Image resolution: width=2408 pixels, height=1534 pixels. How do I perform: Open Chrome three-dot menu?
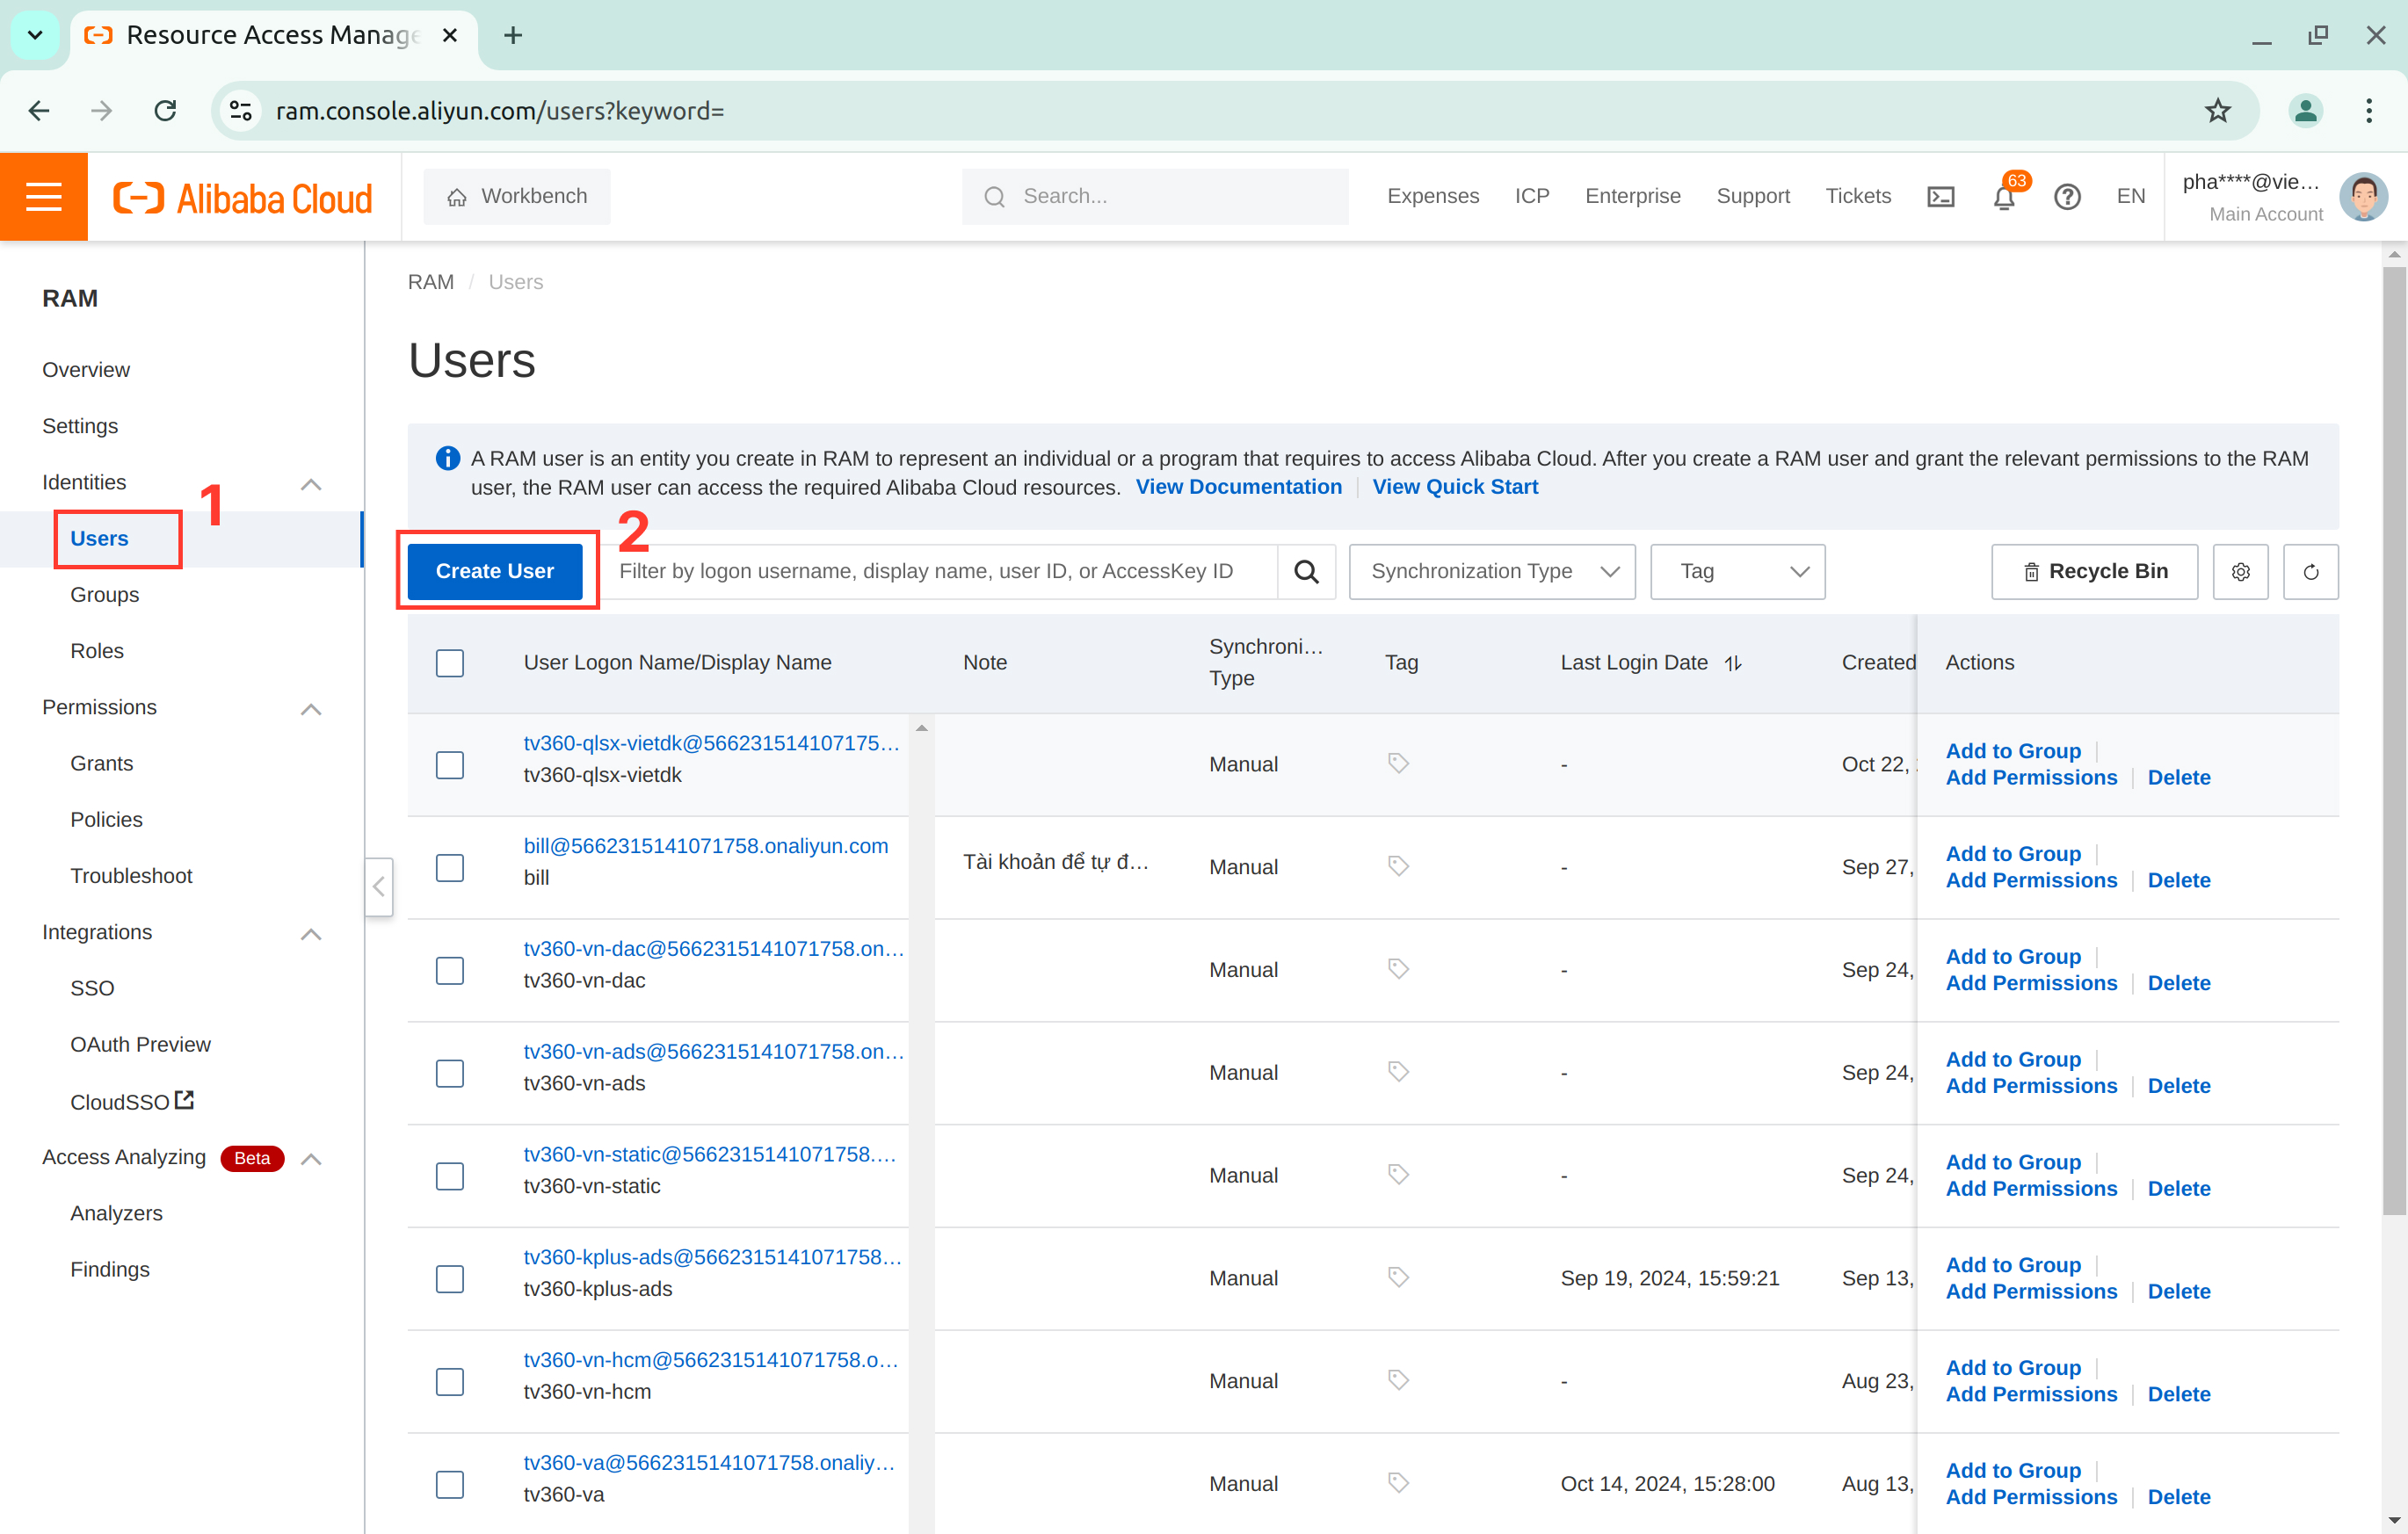click(x=2369, y=110)
